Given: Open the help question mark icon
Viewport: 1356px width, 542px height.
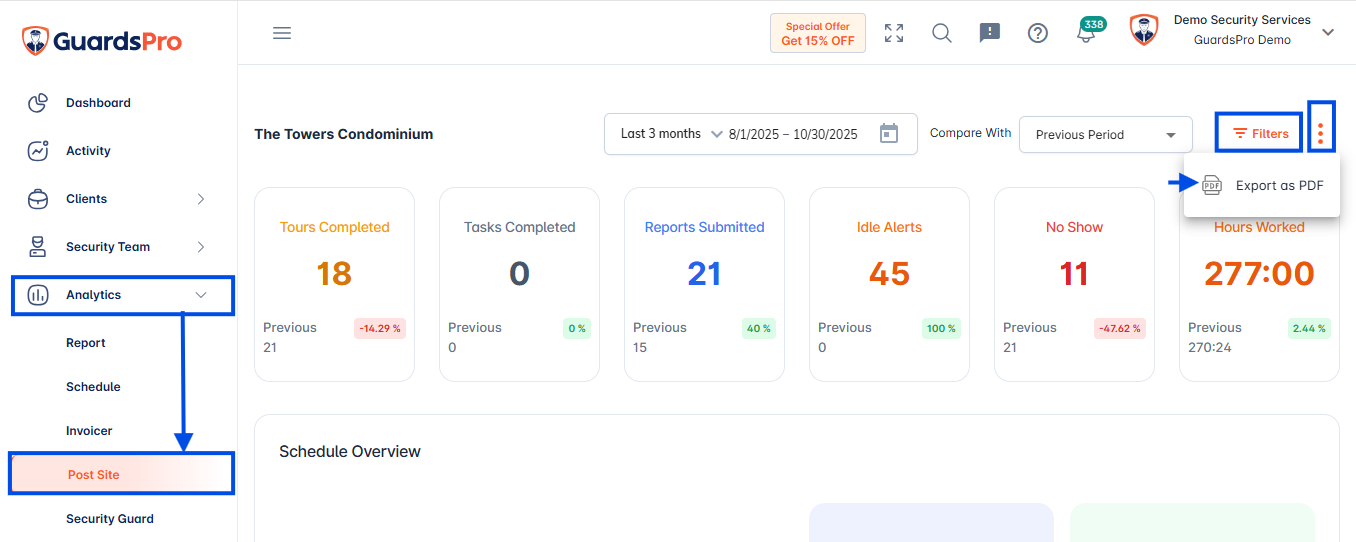Looking at the screenshot, I should point(1038,33).
